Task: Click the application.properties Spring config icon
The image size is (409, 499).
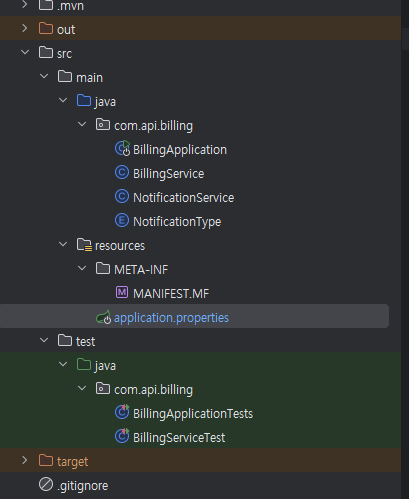Action: coord(104,317)
